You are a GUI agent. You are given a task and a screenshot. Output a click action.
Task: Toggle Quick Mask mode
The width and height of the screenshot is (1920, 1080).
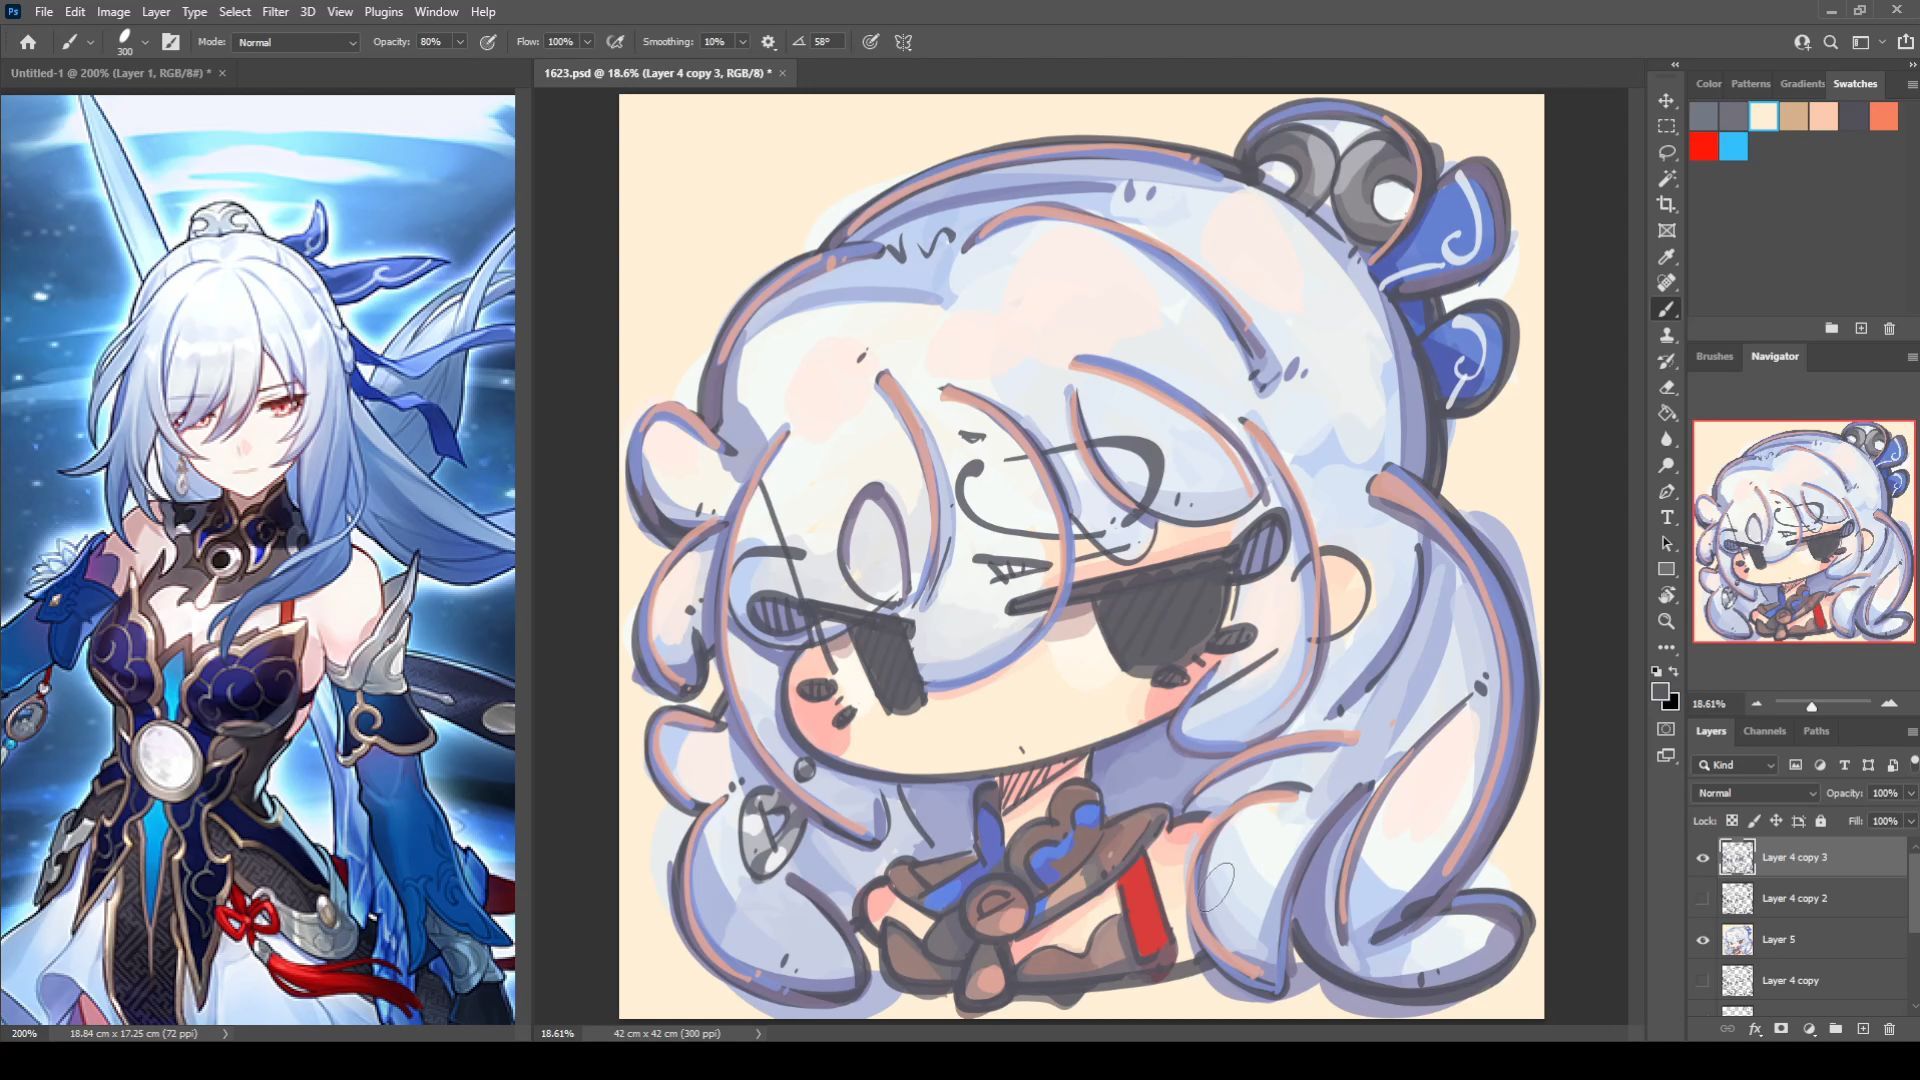1666,729
